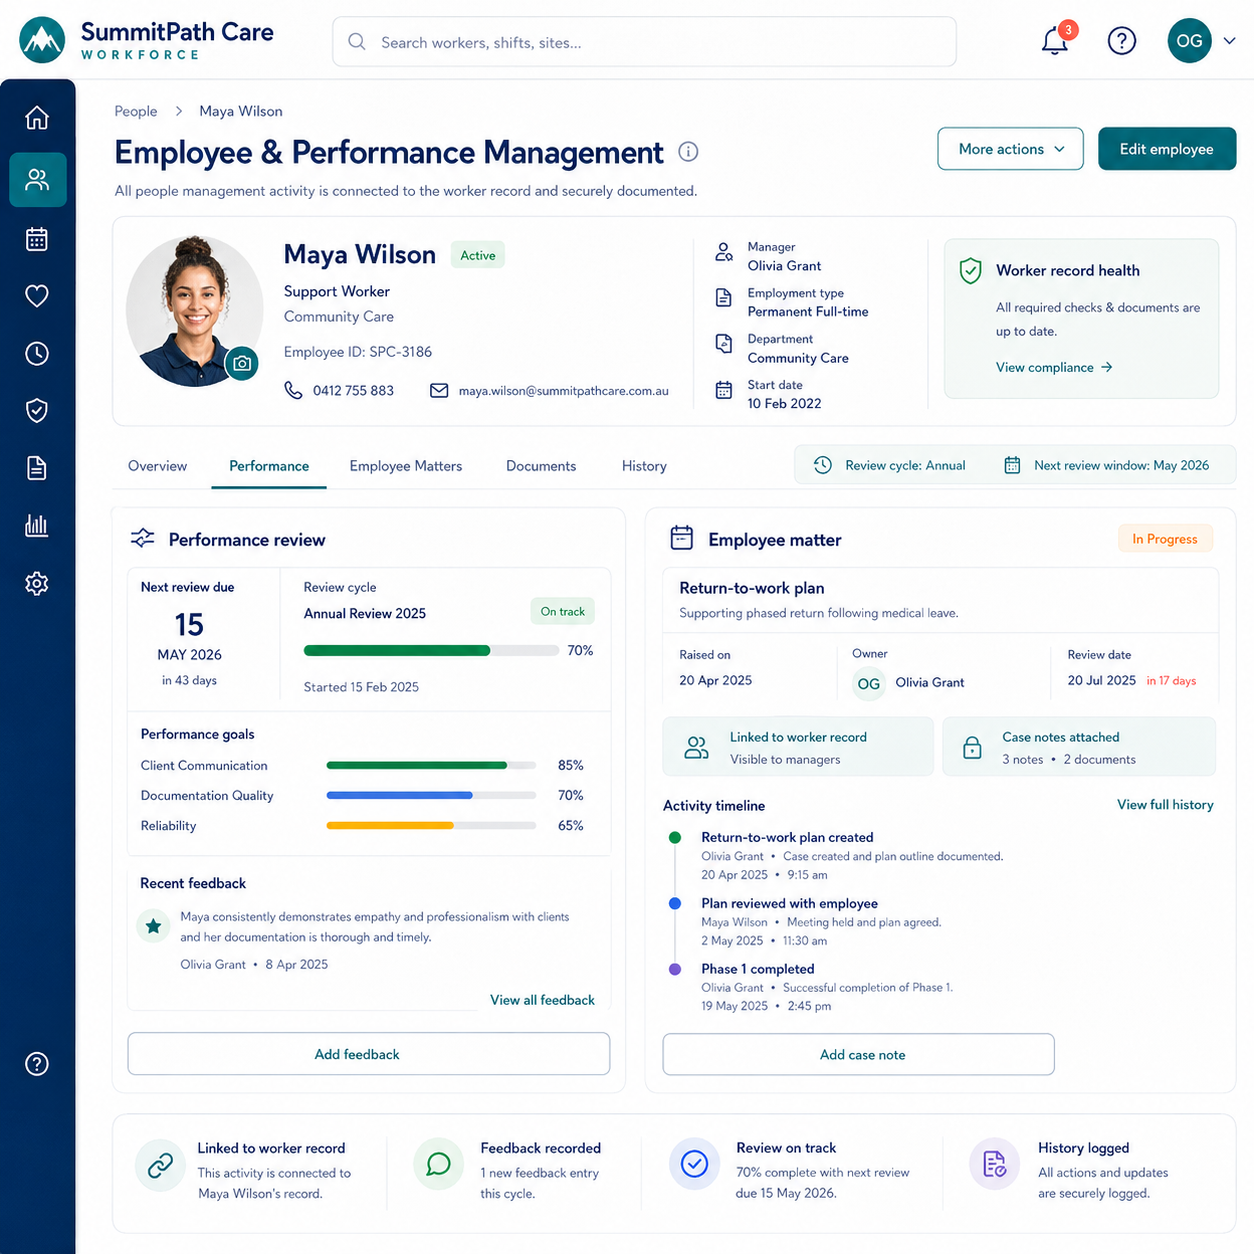This screenshot has width=1254, height=1254.
Task: Open the info icon beside the page title
Action: click(688, 151)
